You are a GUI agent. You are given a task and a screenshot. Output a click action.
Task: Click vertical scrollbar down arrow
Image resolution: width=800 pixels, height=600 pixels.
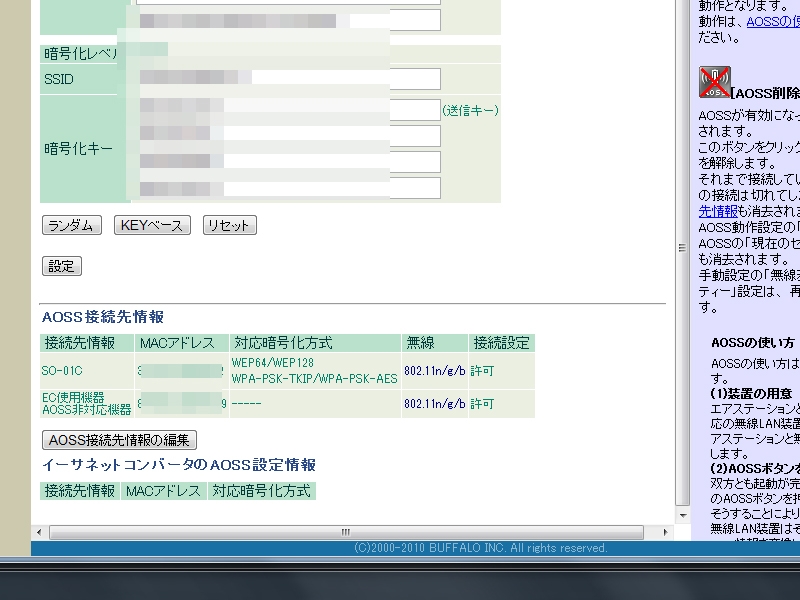click(x=683, y=515)
